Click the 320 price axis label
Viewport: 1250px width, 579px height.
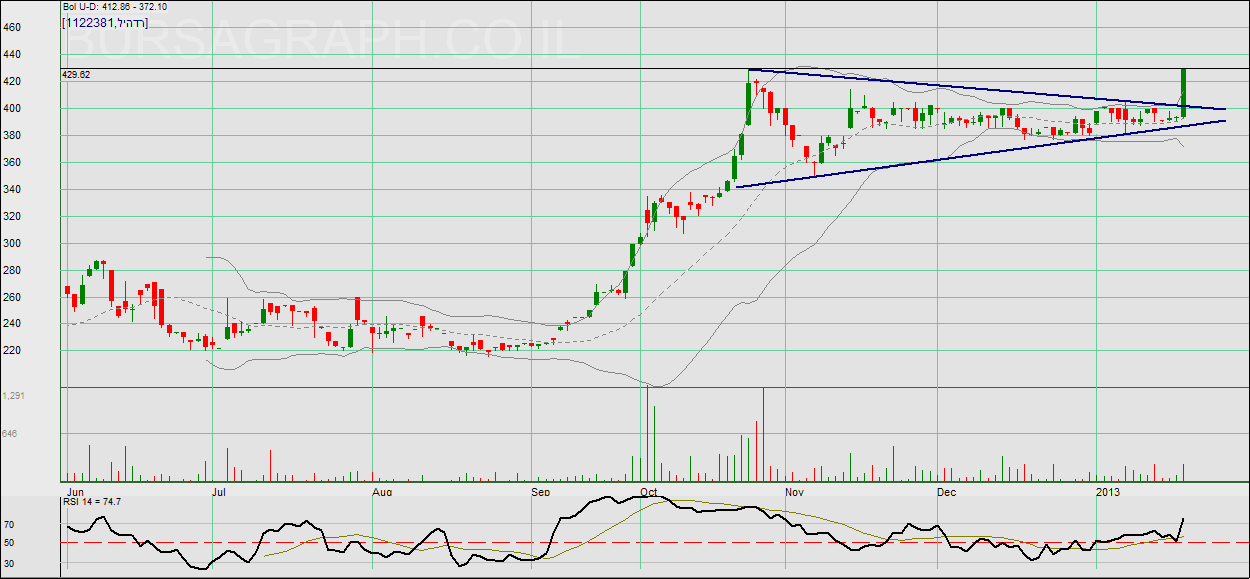click(12, 216)
